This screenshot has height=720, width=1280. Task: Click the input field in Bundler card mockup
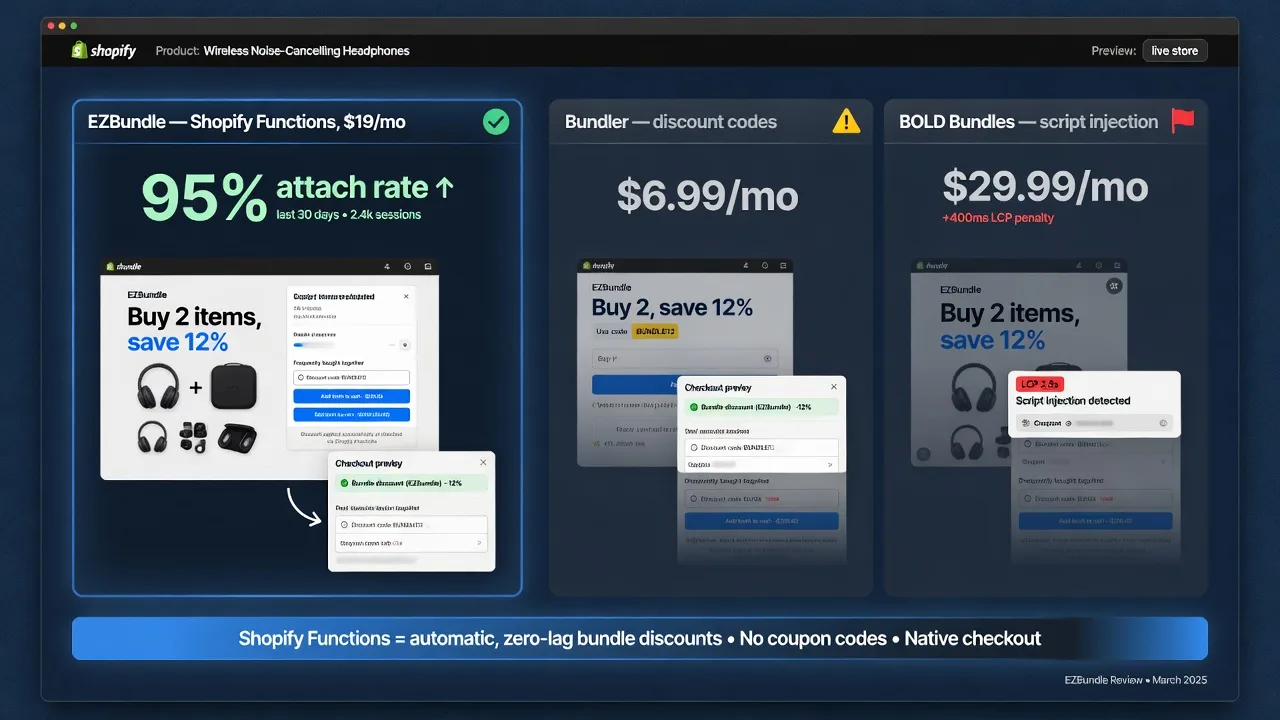(685, 358)
